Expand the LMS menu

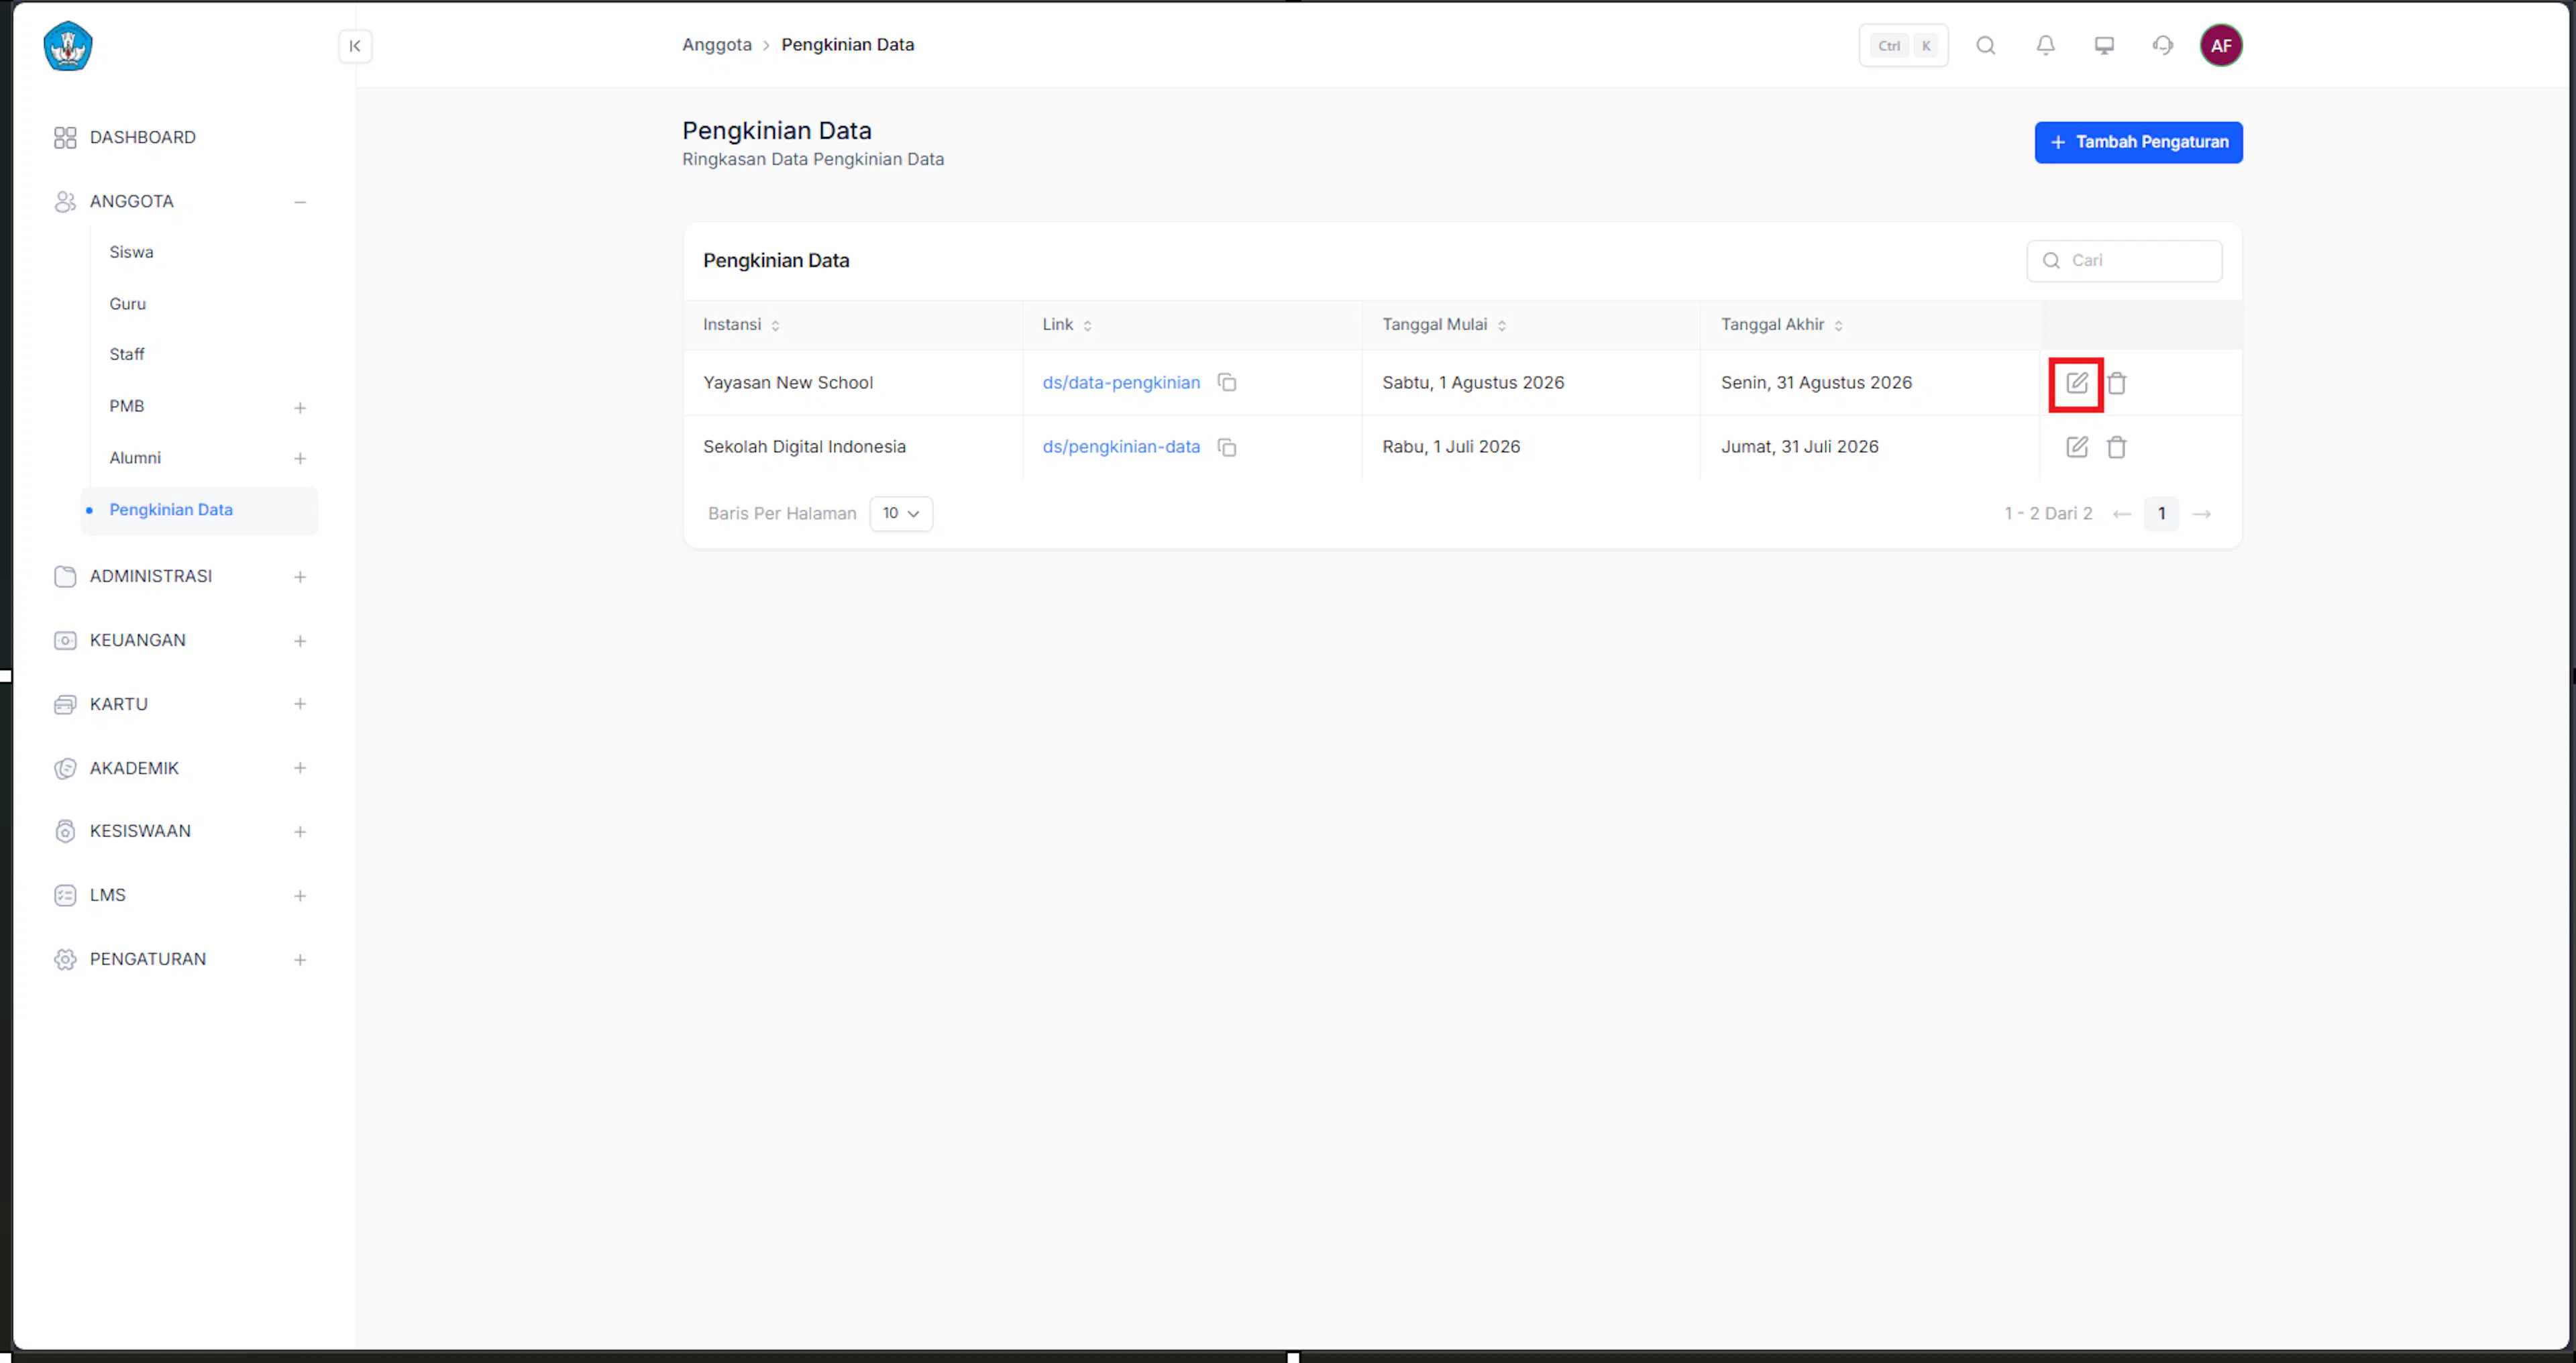(300, 896)
